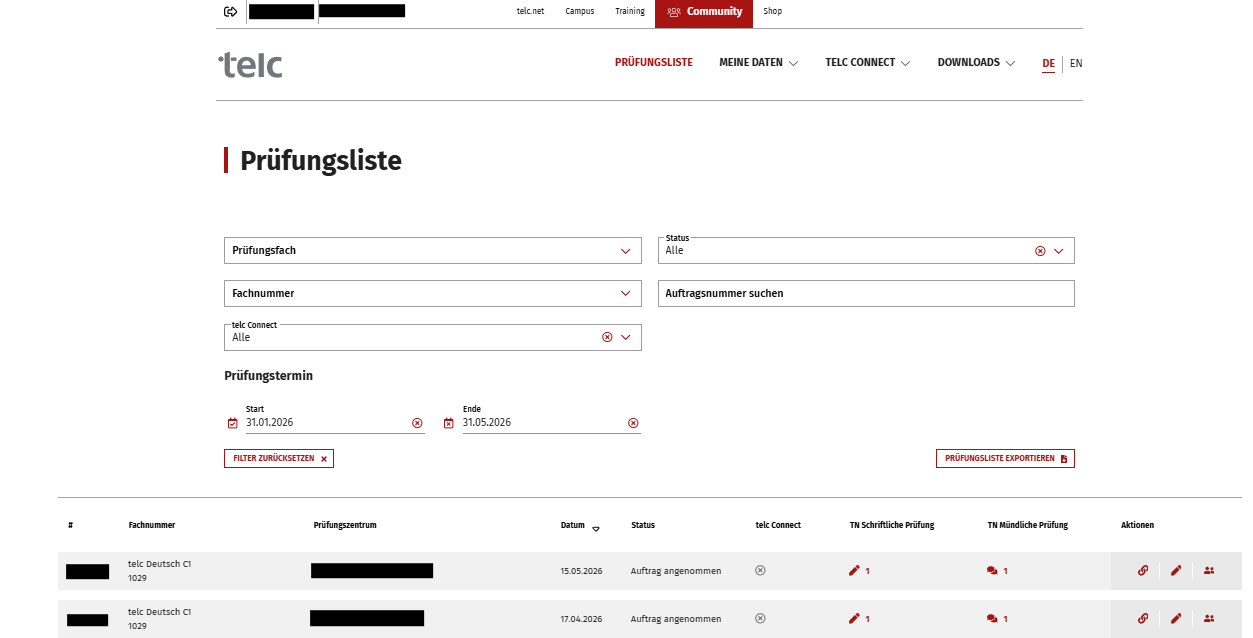Click the telc logo
The image size is (1253, 638).
click(x=250, y=65)
